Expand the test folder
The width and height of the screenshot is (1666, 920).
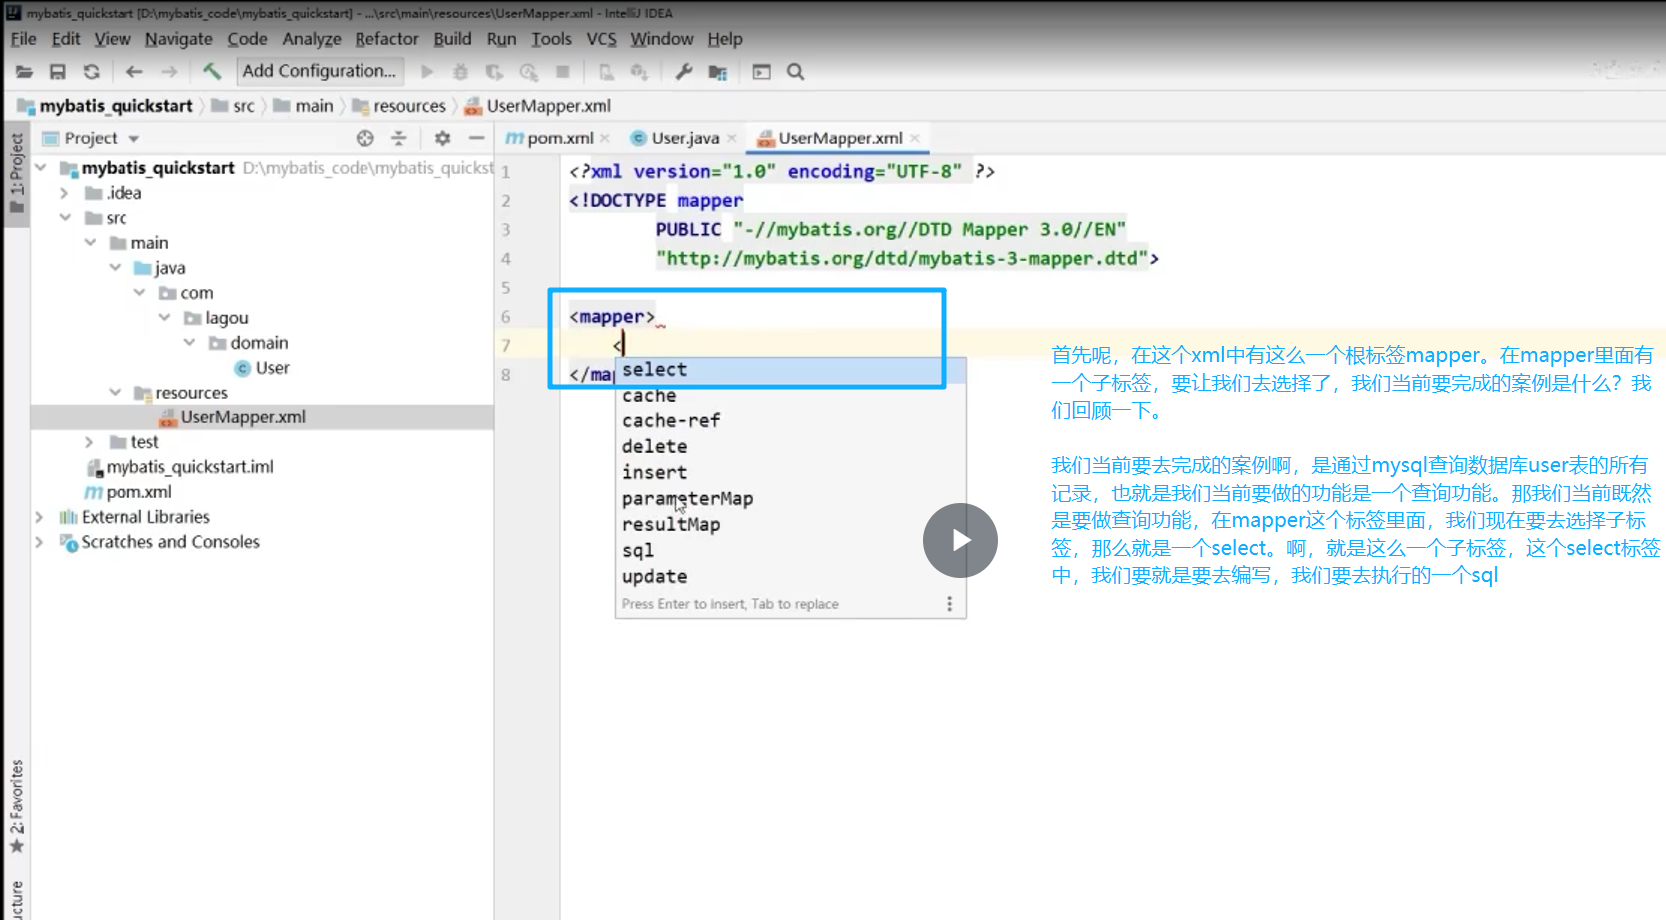pyautogui.click(x=90, y=442)
